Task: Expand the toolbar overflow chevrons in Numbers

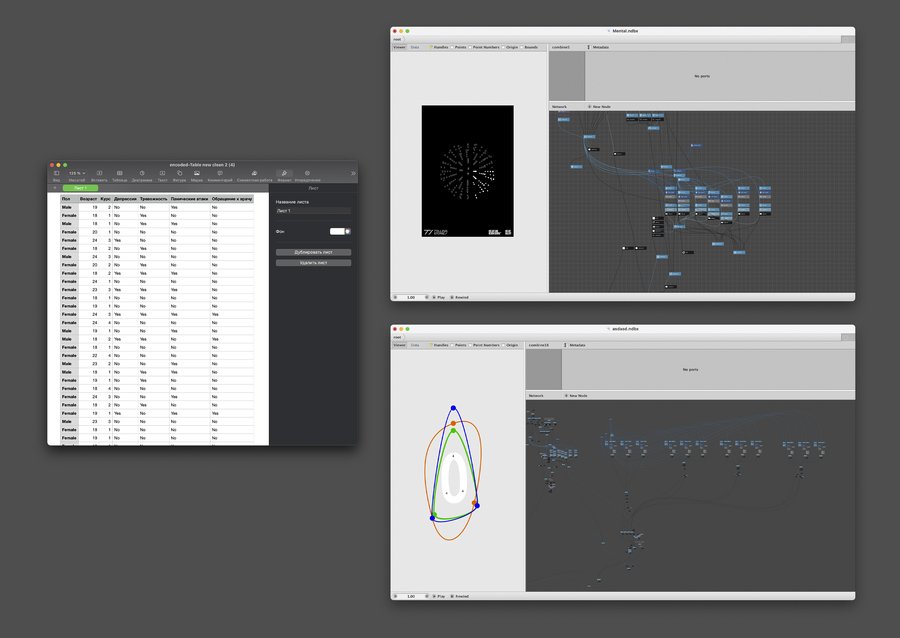Action: 353,173
